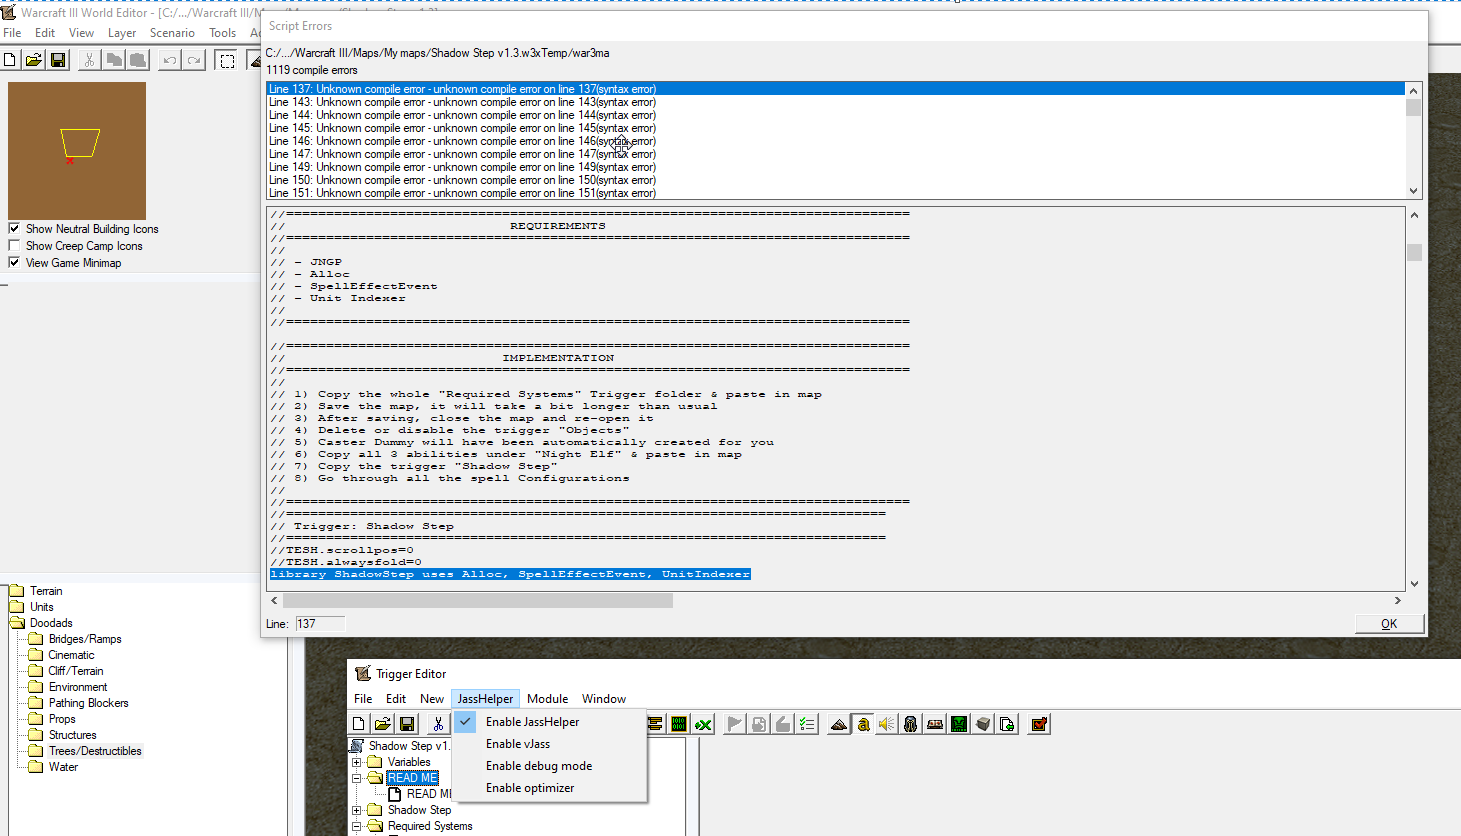Click Open Map icon in World Editor toolbar
The width and height of the screenshot is (1461, 836).
(34, 61)
